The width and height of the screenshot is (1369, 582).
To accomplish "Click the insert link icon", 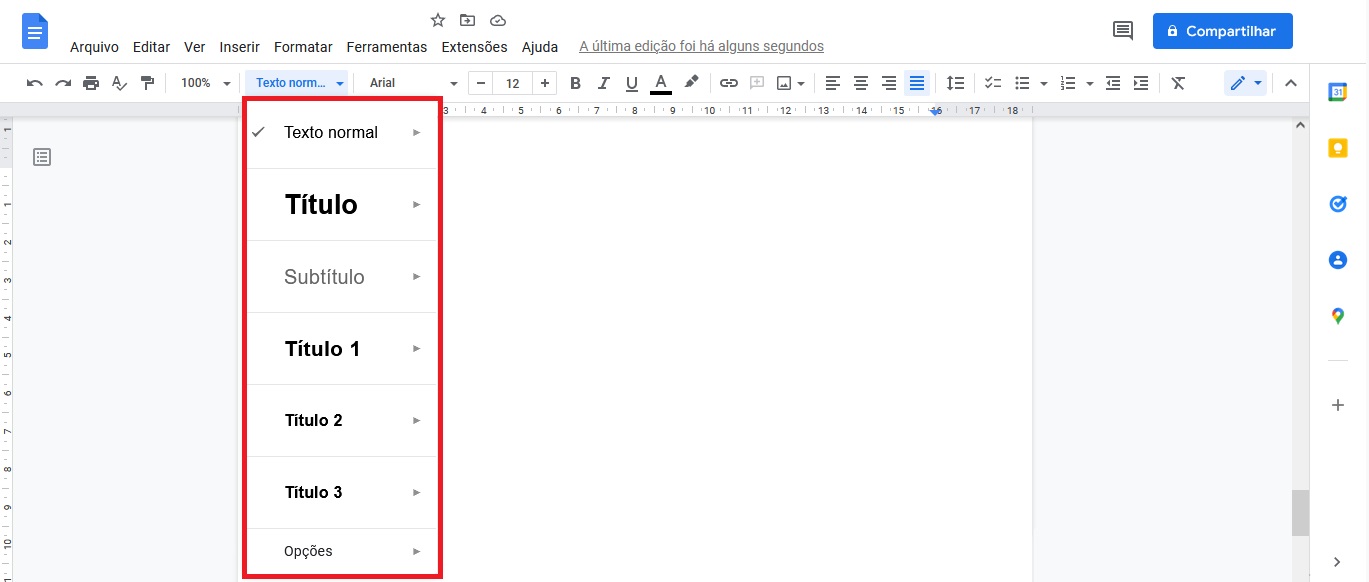I will tap(729, 83).
